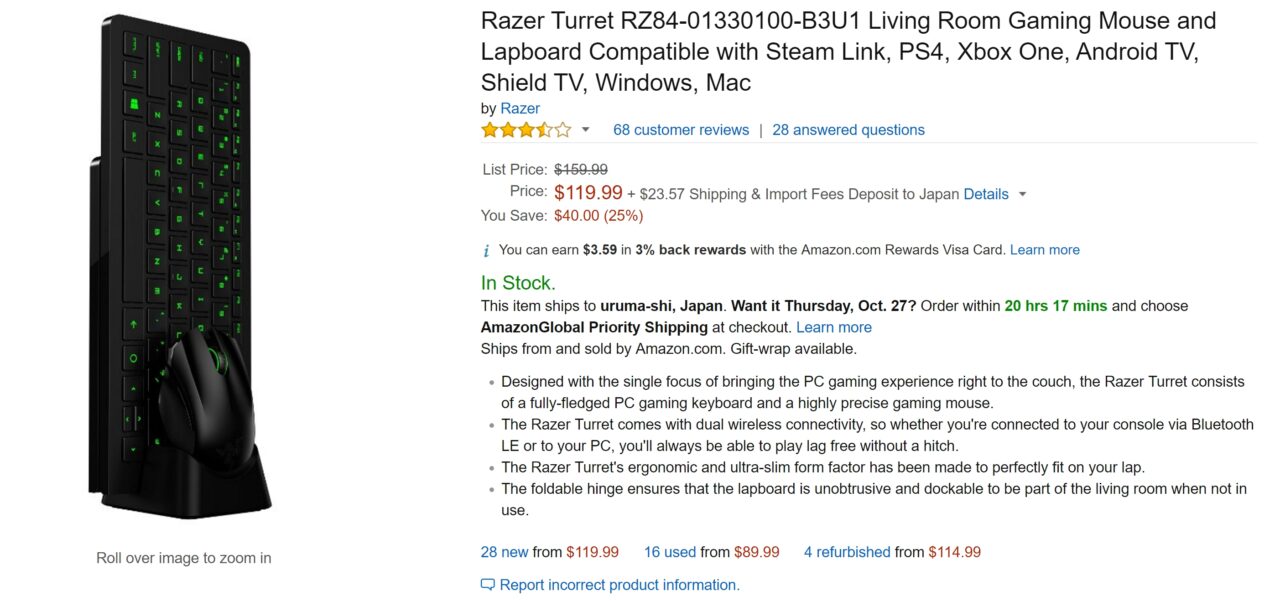1280x601 pixels.
Task: Click the Roll over image to zoom text
Action: [x=183, y=558]
